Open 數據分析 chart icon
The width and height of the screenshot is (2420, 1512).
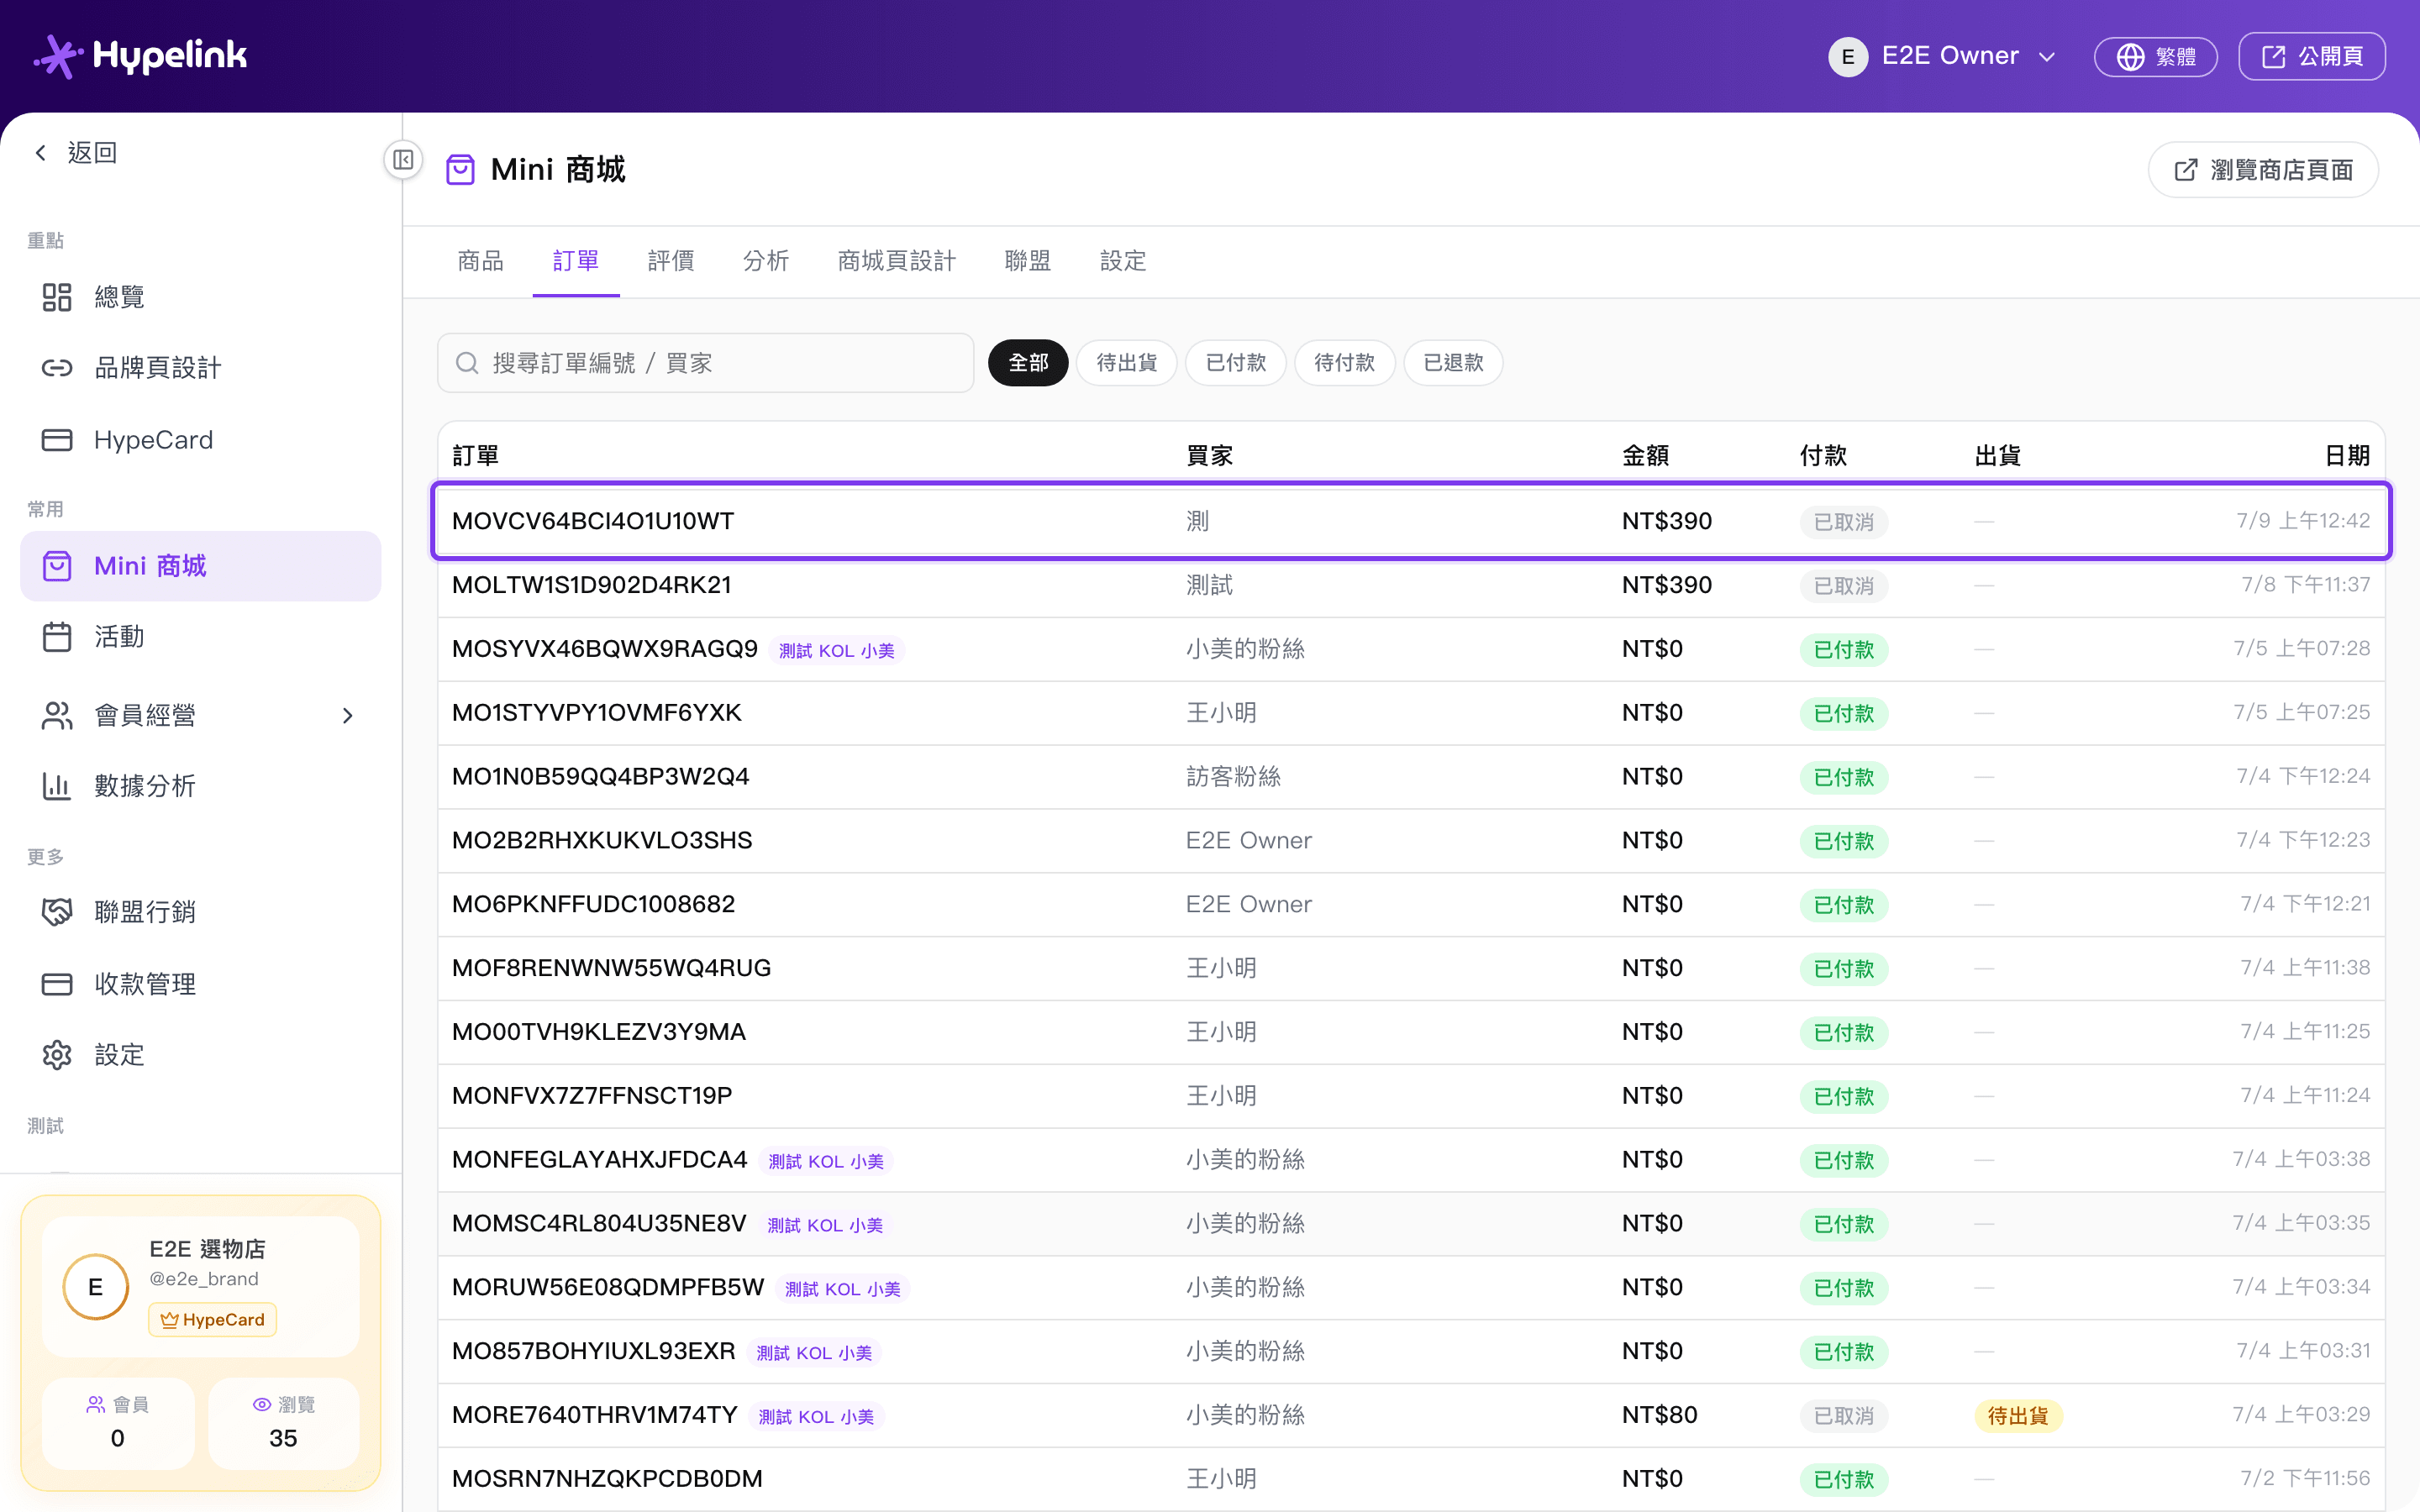coord(57,786)
